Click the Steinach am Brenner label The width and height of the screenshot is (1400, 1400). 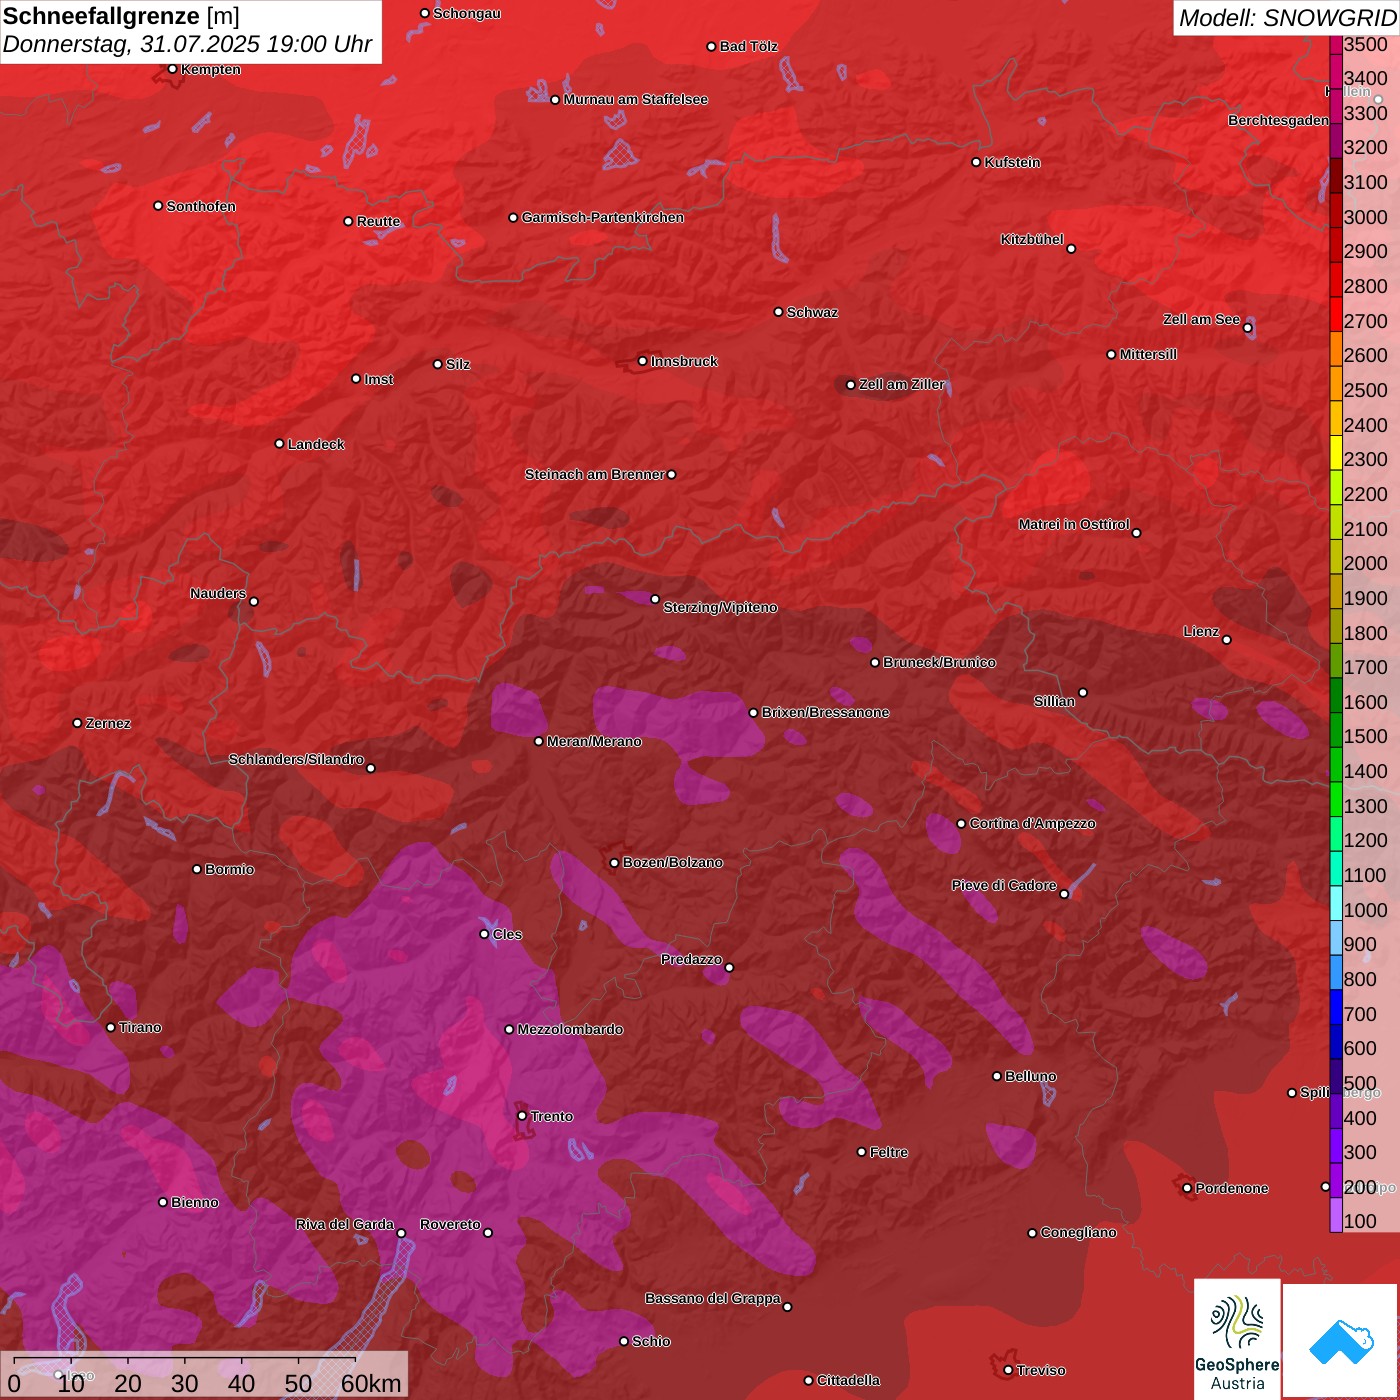(594, 474)
